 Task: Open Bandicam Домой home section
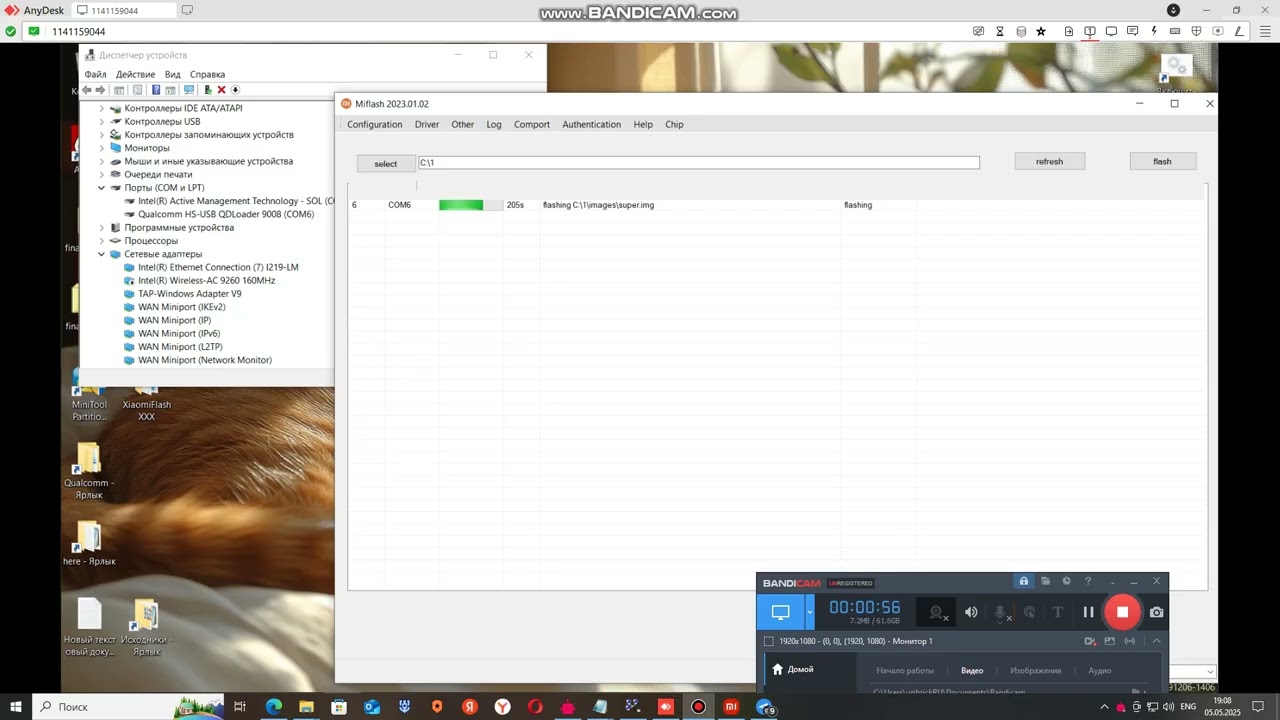click(792, 669)
